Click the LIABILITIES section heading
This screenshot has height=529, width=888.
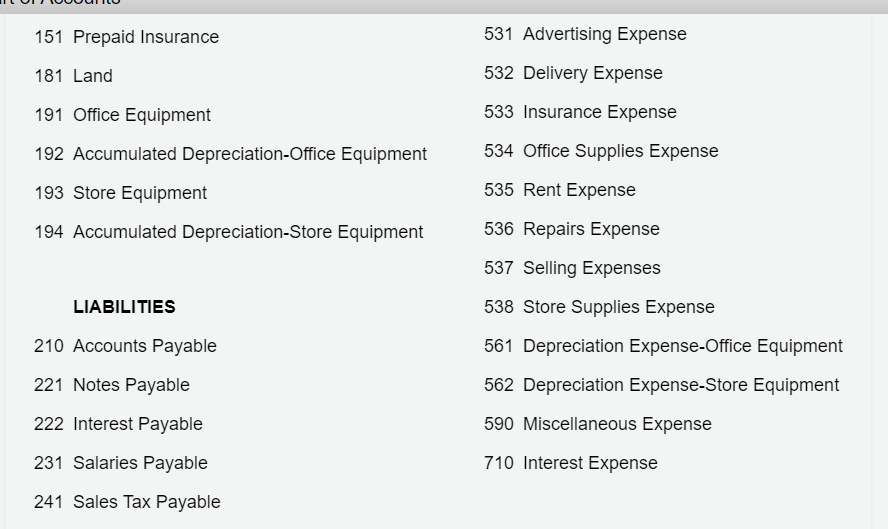124,307
